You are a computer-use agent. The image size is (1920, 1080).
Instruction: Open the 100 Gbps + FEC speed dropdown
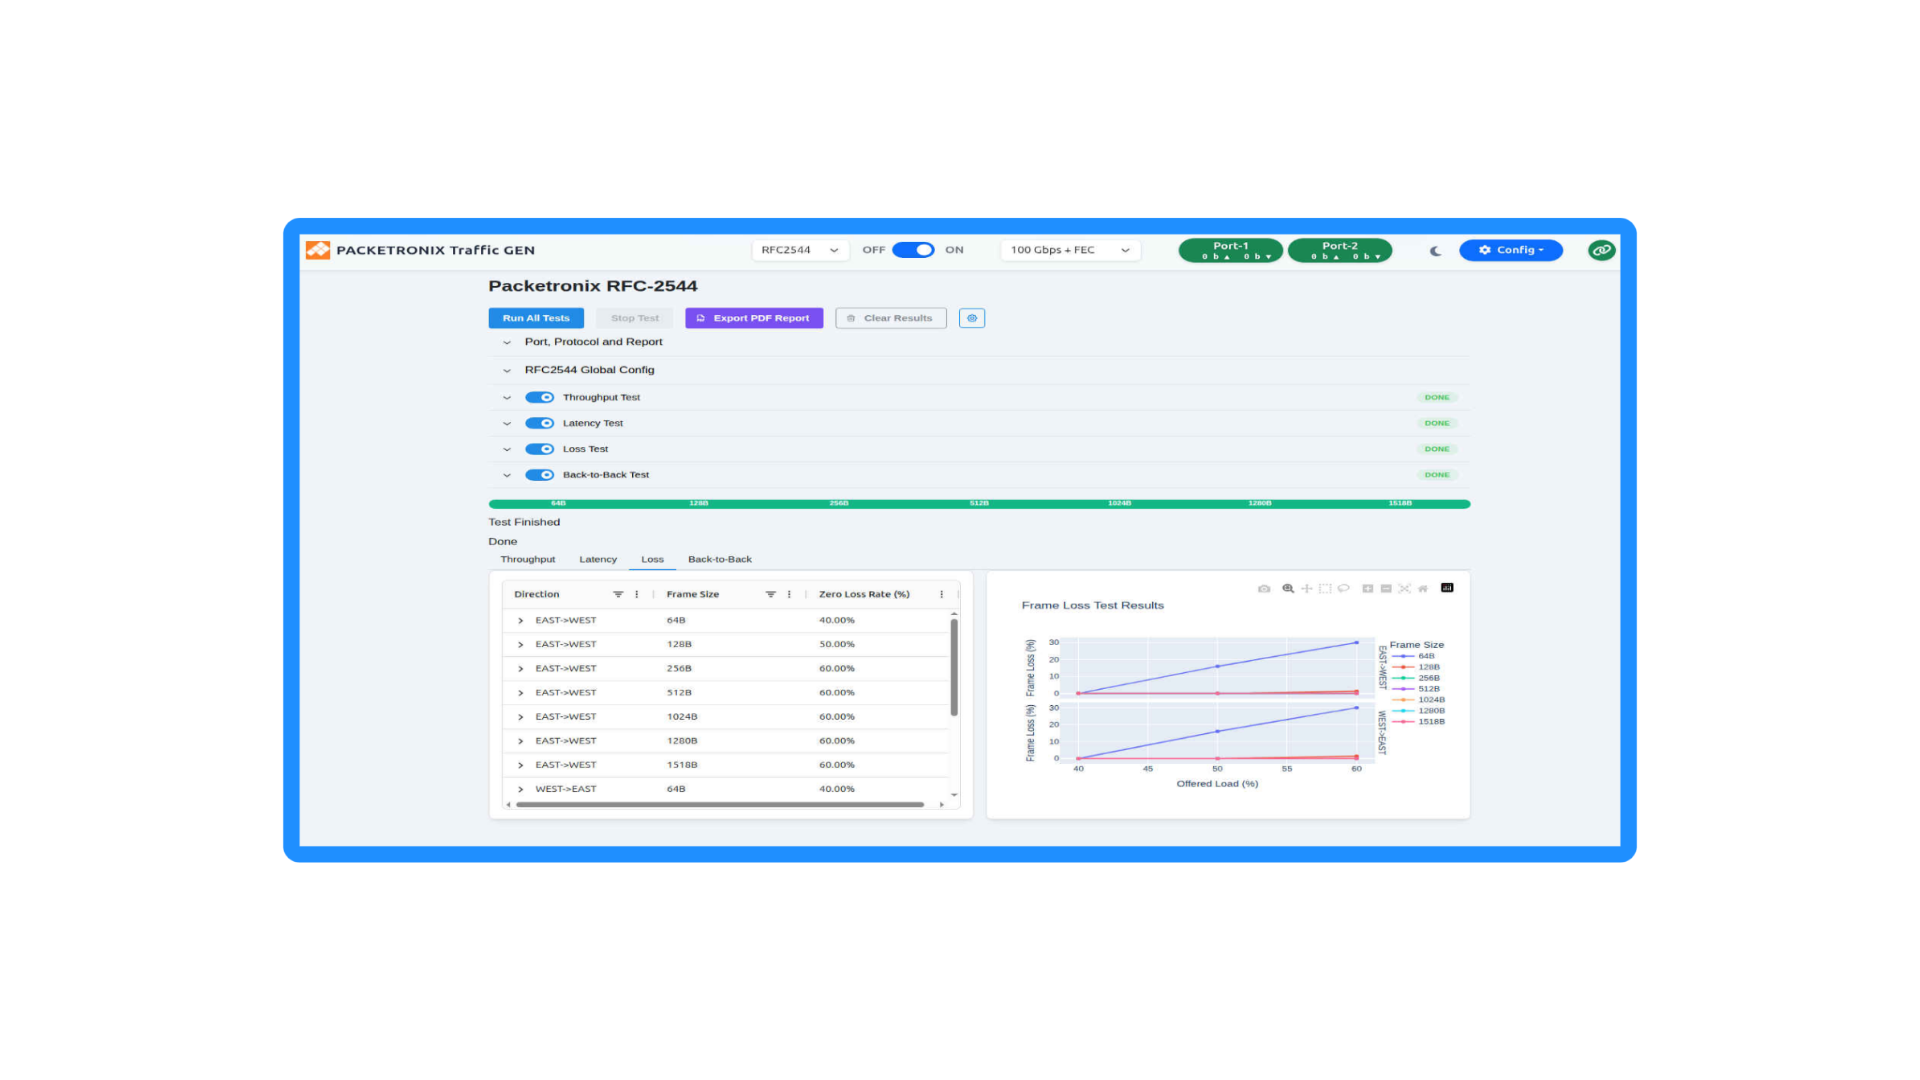[x=1070, y=250]
